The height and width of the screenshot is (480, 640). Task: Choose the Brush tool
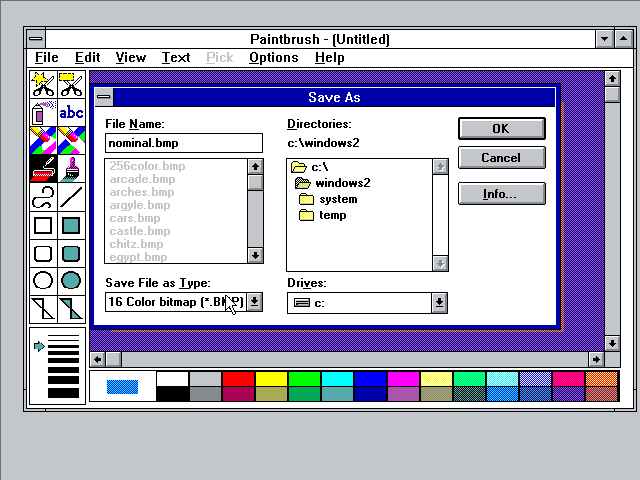71,169
